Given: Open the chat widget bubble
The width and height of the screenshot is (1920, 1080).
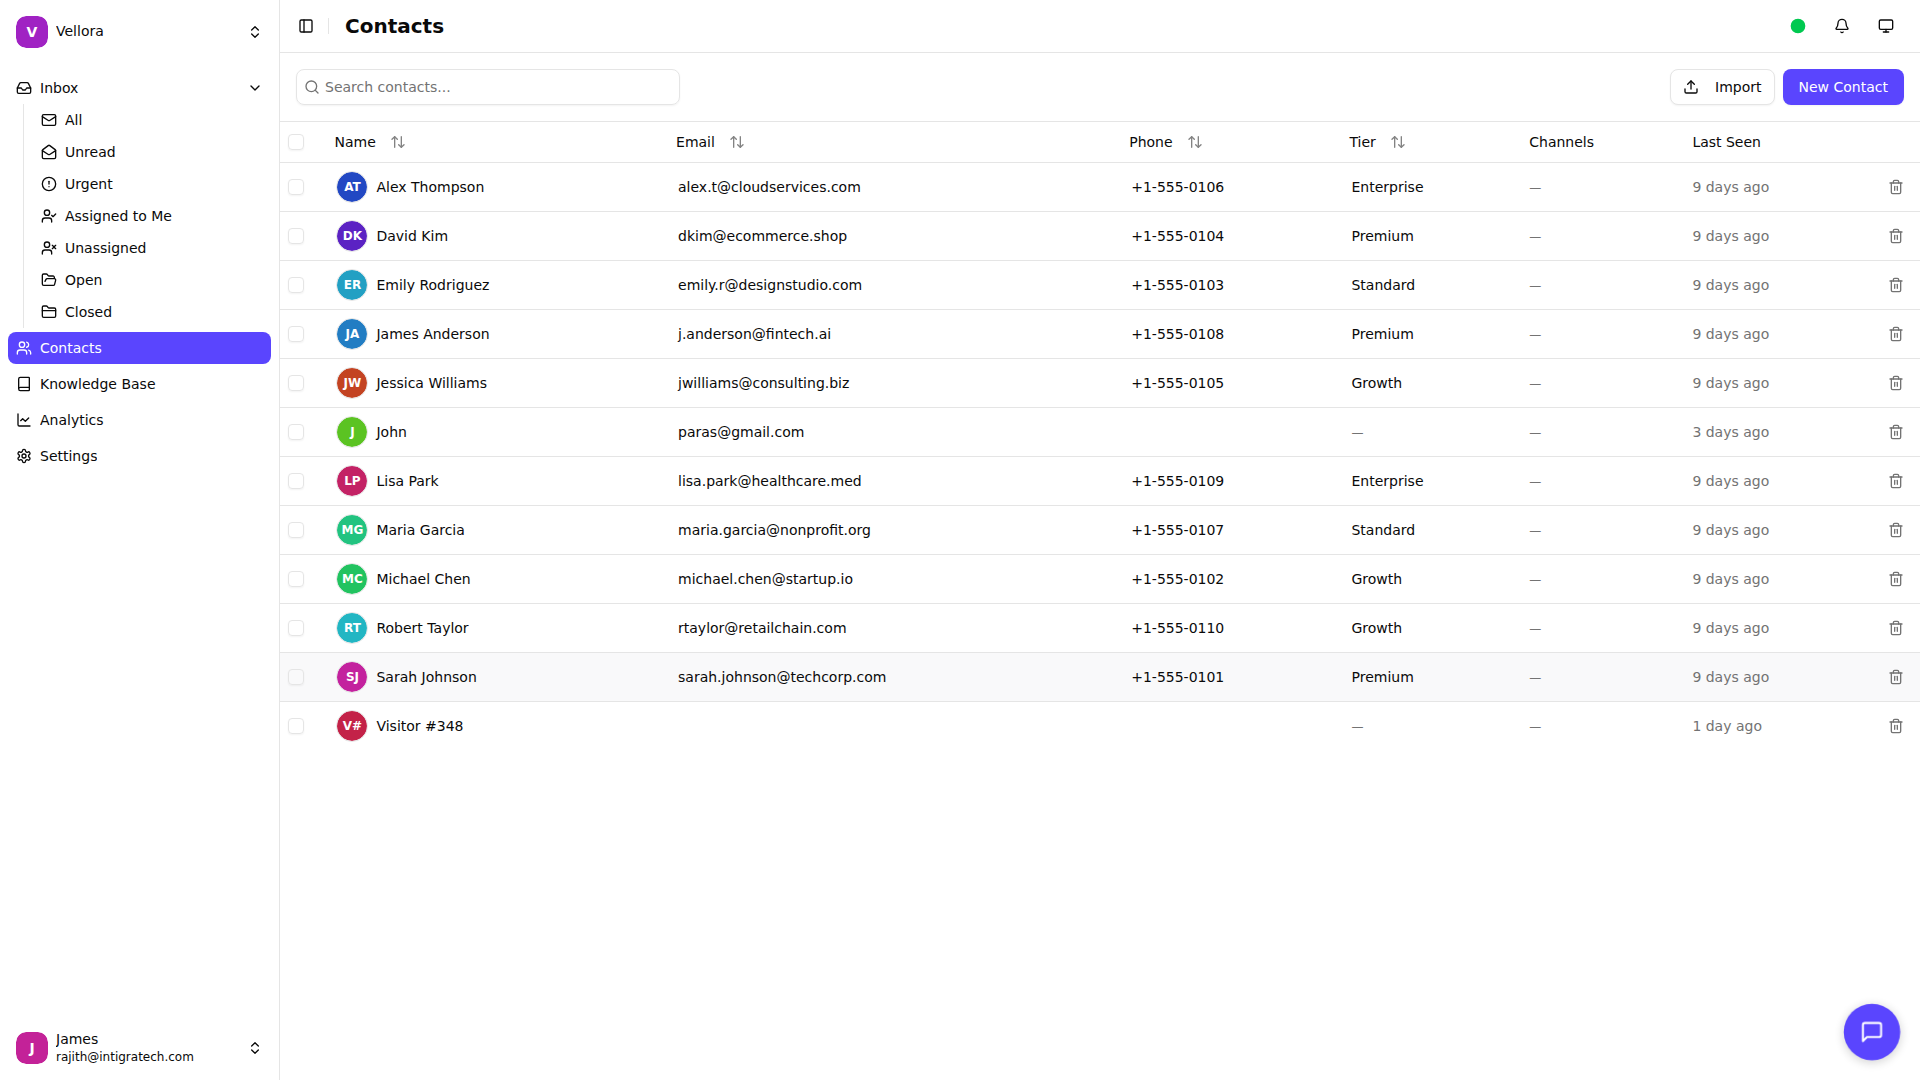Looking at the screenshot, I should [x=1872, y=1032].
